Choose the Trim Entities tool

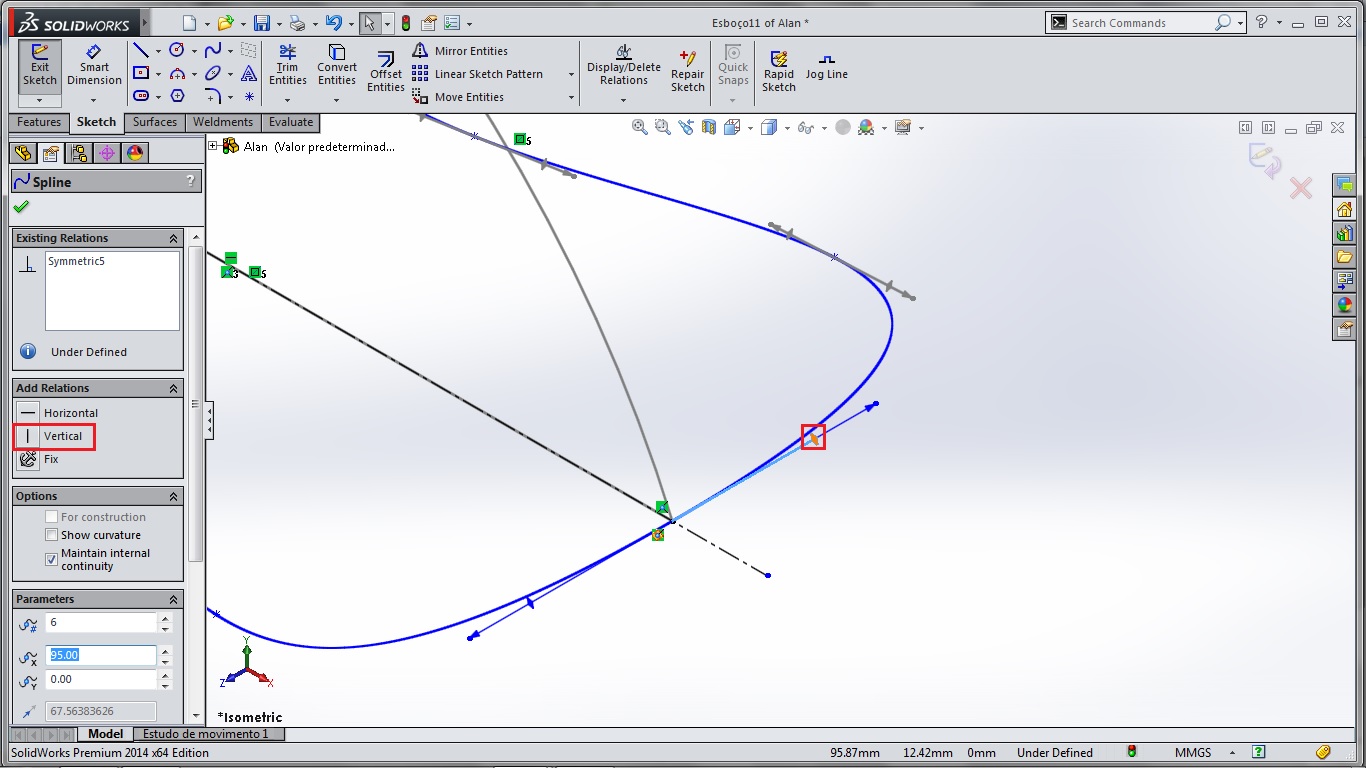tap(287, 65)
